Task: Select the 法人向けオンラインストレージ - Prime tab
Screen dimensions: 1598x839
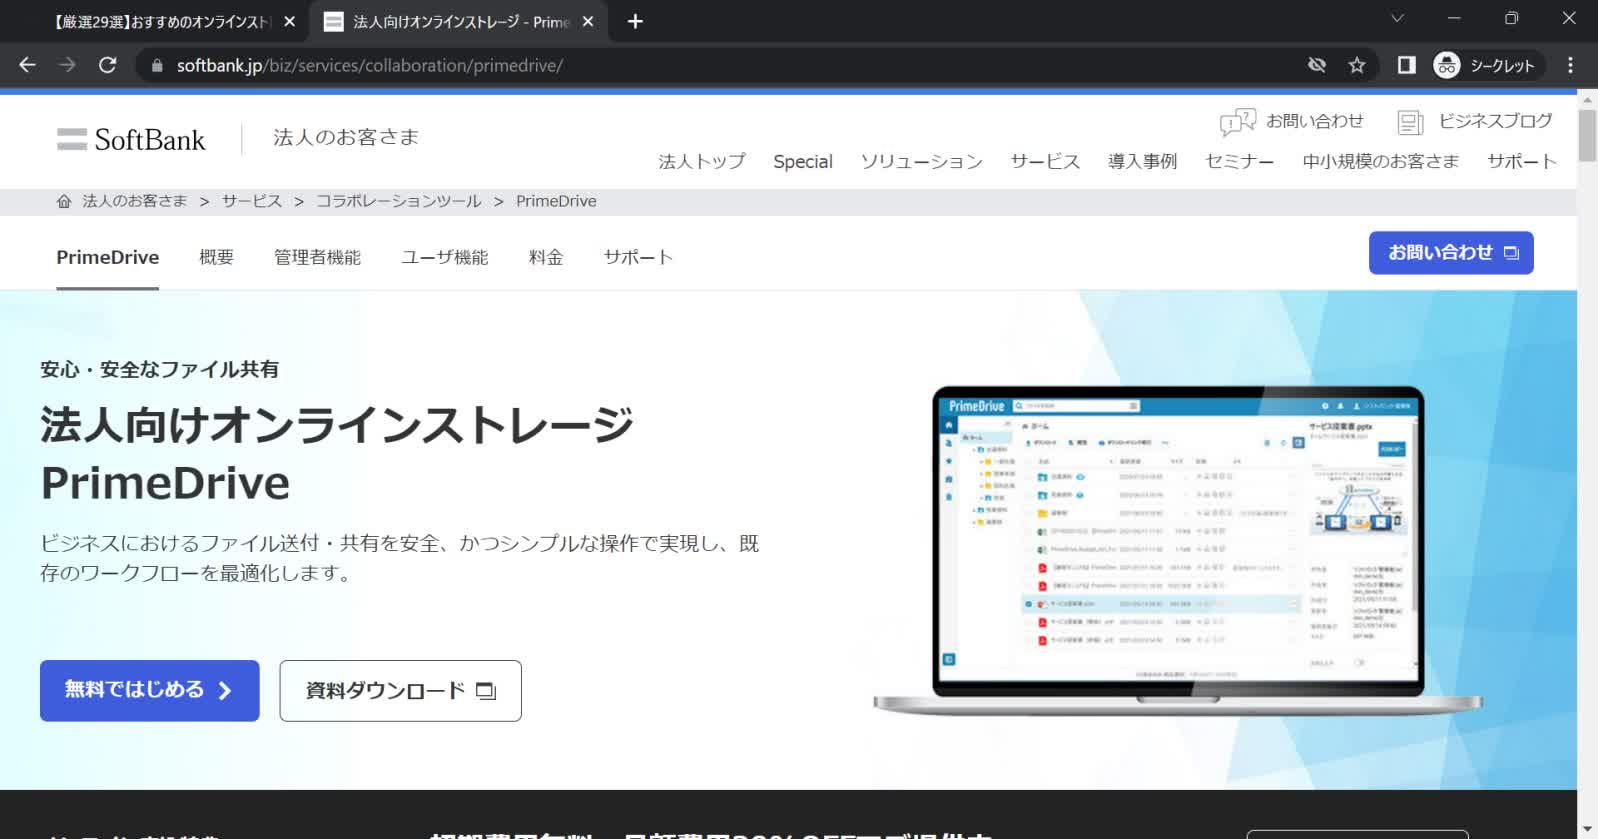Action: coord(461,21)
